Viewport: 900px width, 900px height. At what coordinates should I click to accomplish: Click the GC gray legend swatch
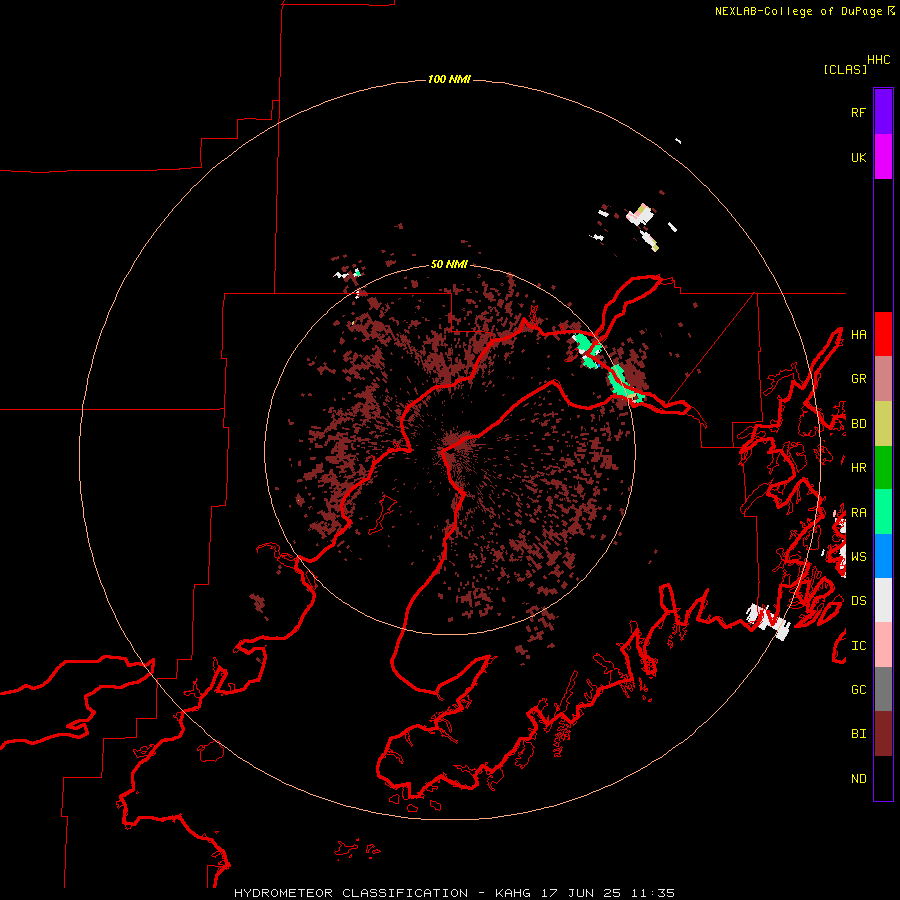click(x=883, y=689)
